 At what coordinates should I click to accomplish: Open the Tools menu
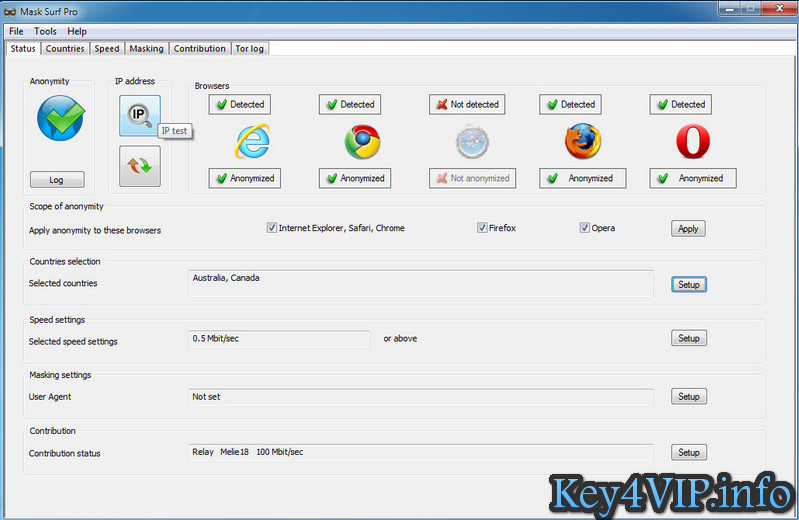pyautogui.click(x=45, y=31)
